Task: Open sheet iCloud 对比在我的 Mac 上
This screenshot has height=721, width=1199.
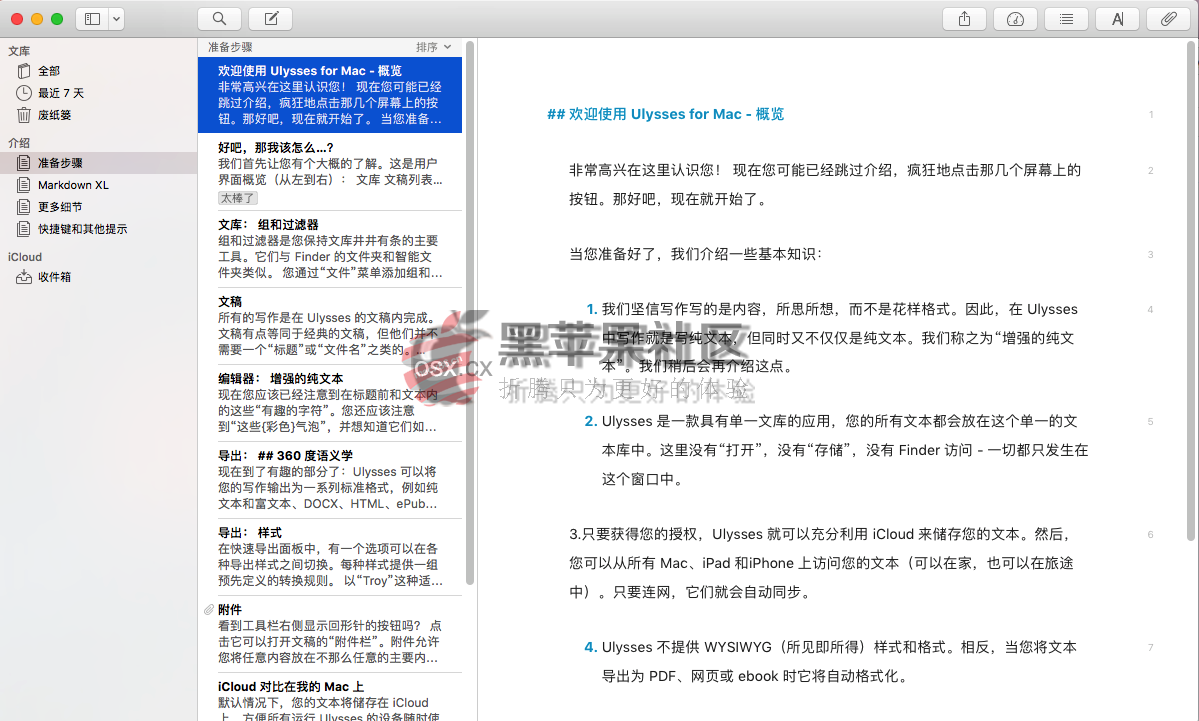Action: pyautogui.click(x=330, y=697)
